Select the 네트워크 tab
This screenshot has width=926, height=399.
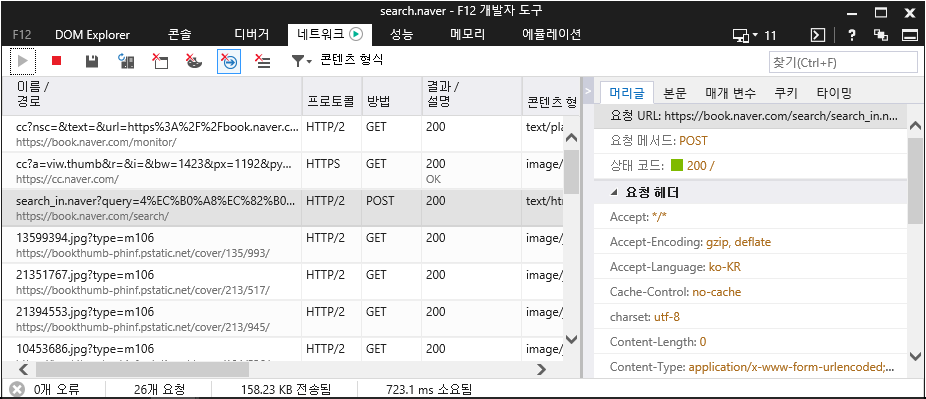330,35
